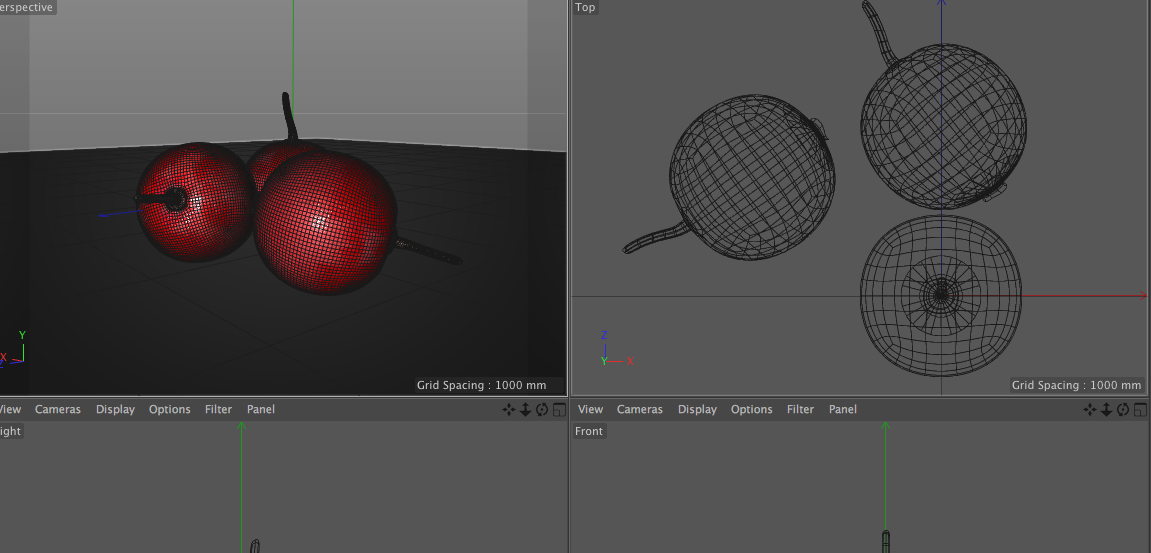Open View menu of the Front viewport

(x=590, y=409)
